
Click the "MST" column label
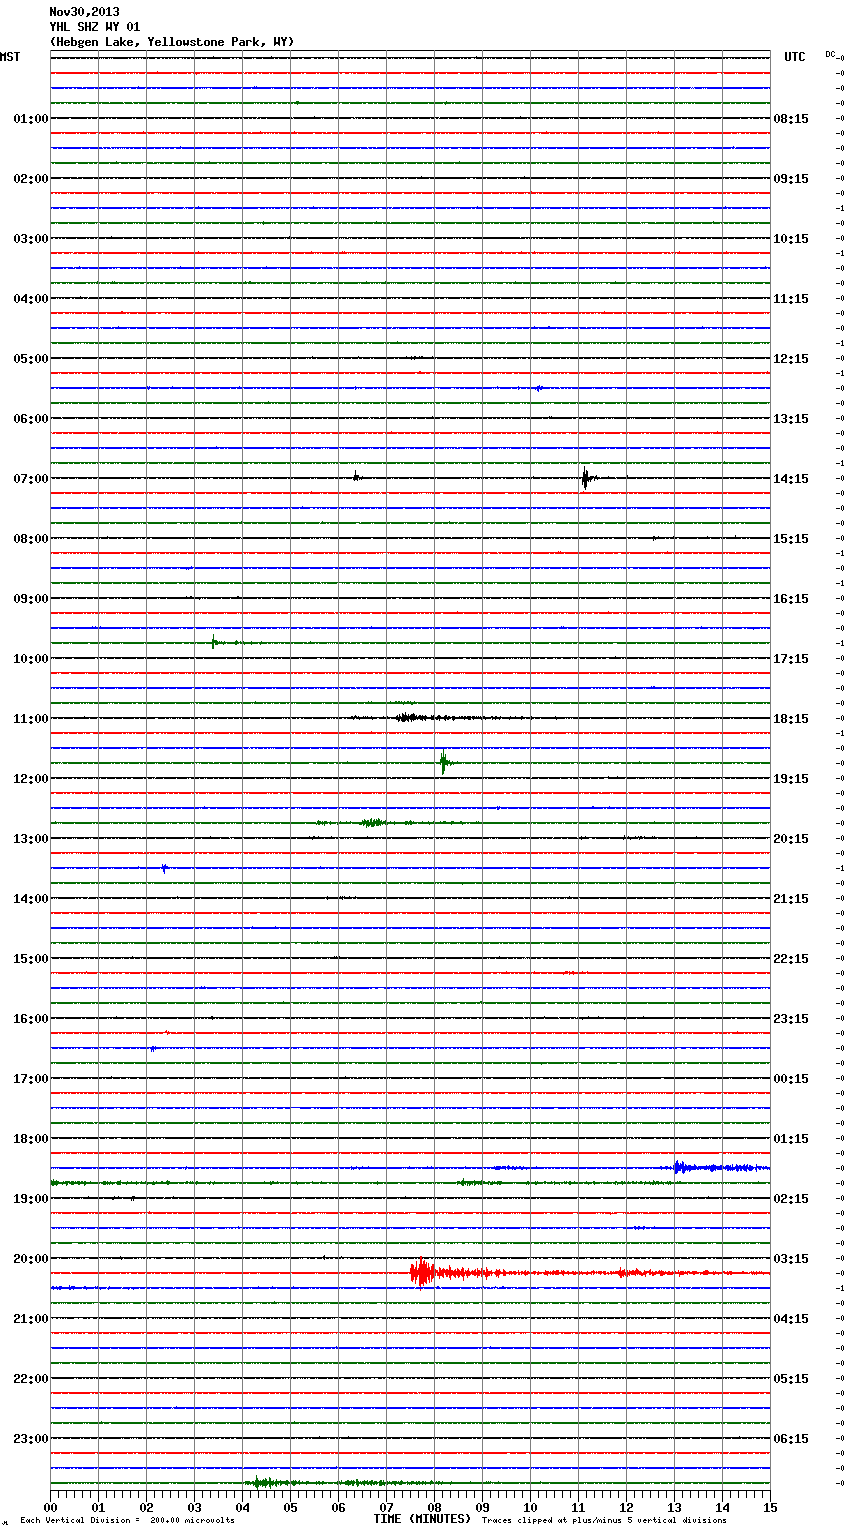pos(10,57)
